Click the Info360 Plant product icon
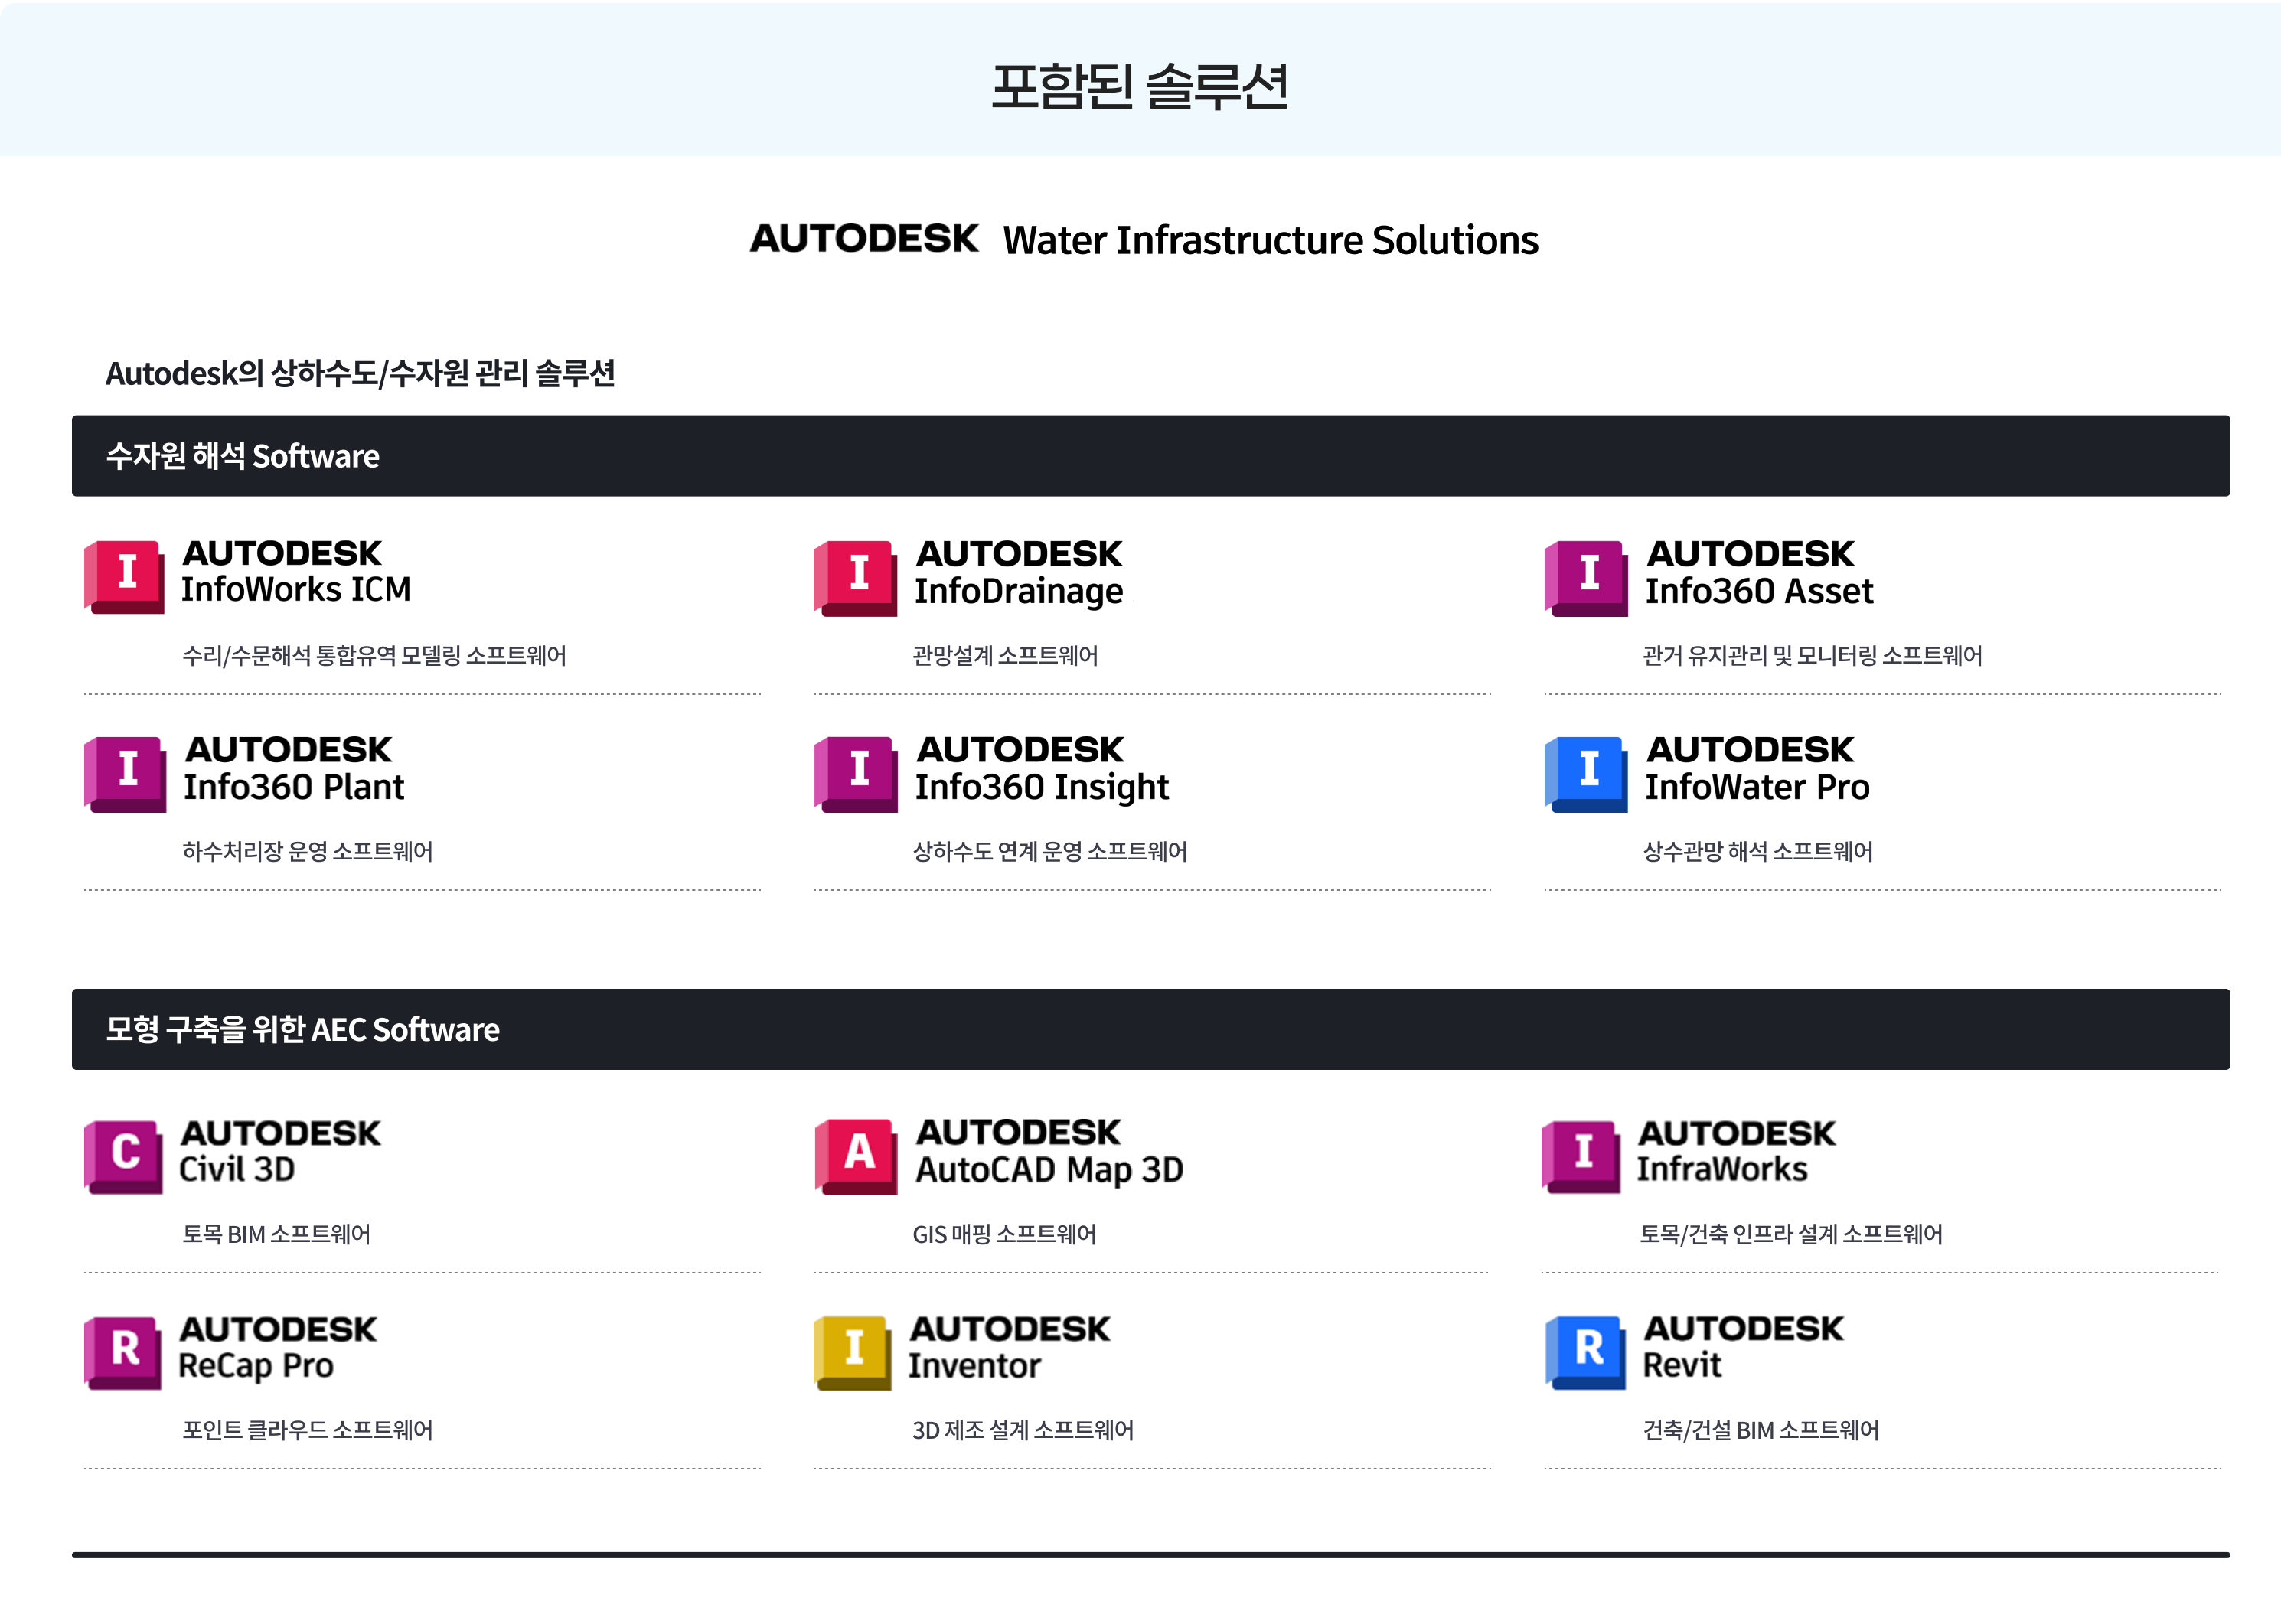2281x1624 pixels. (x=125, y=774)
